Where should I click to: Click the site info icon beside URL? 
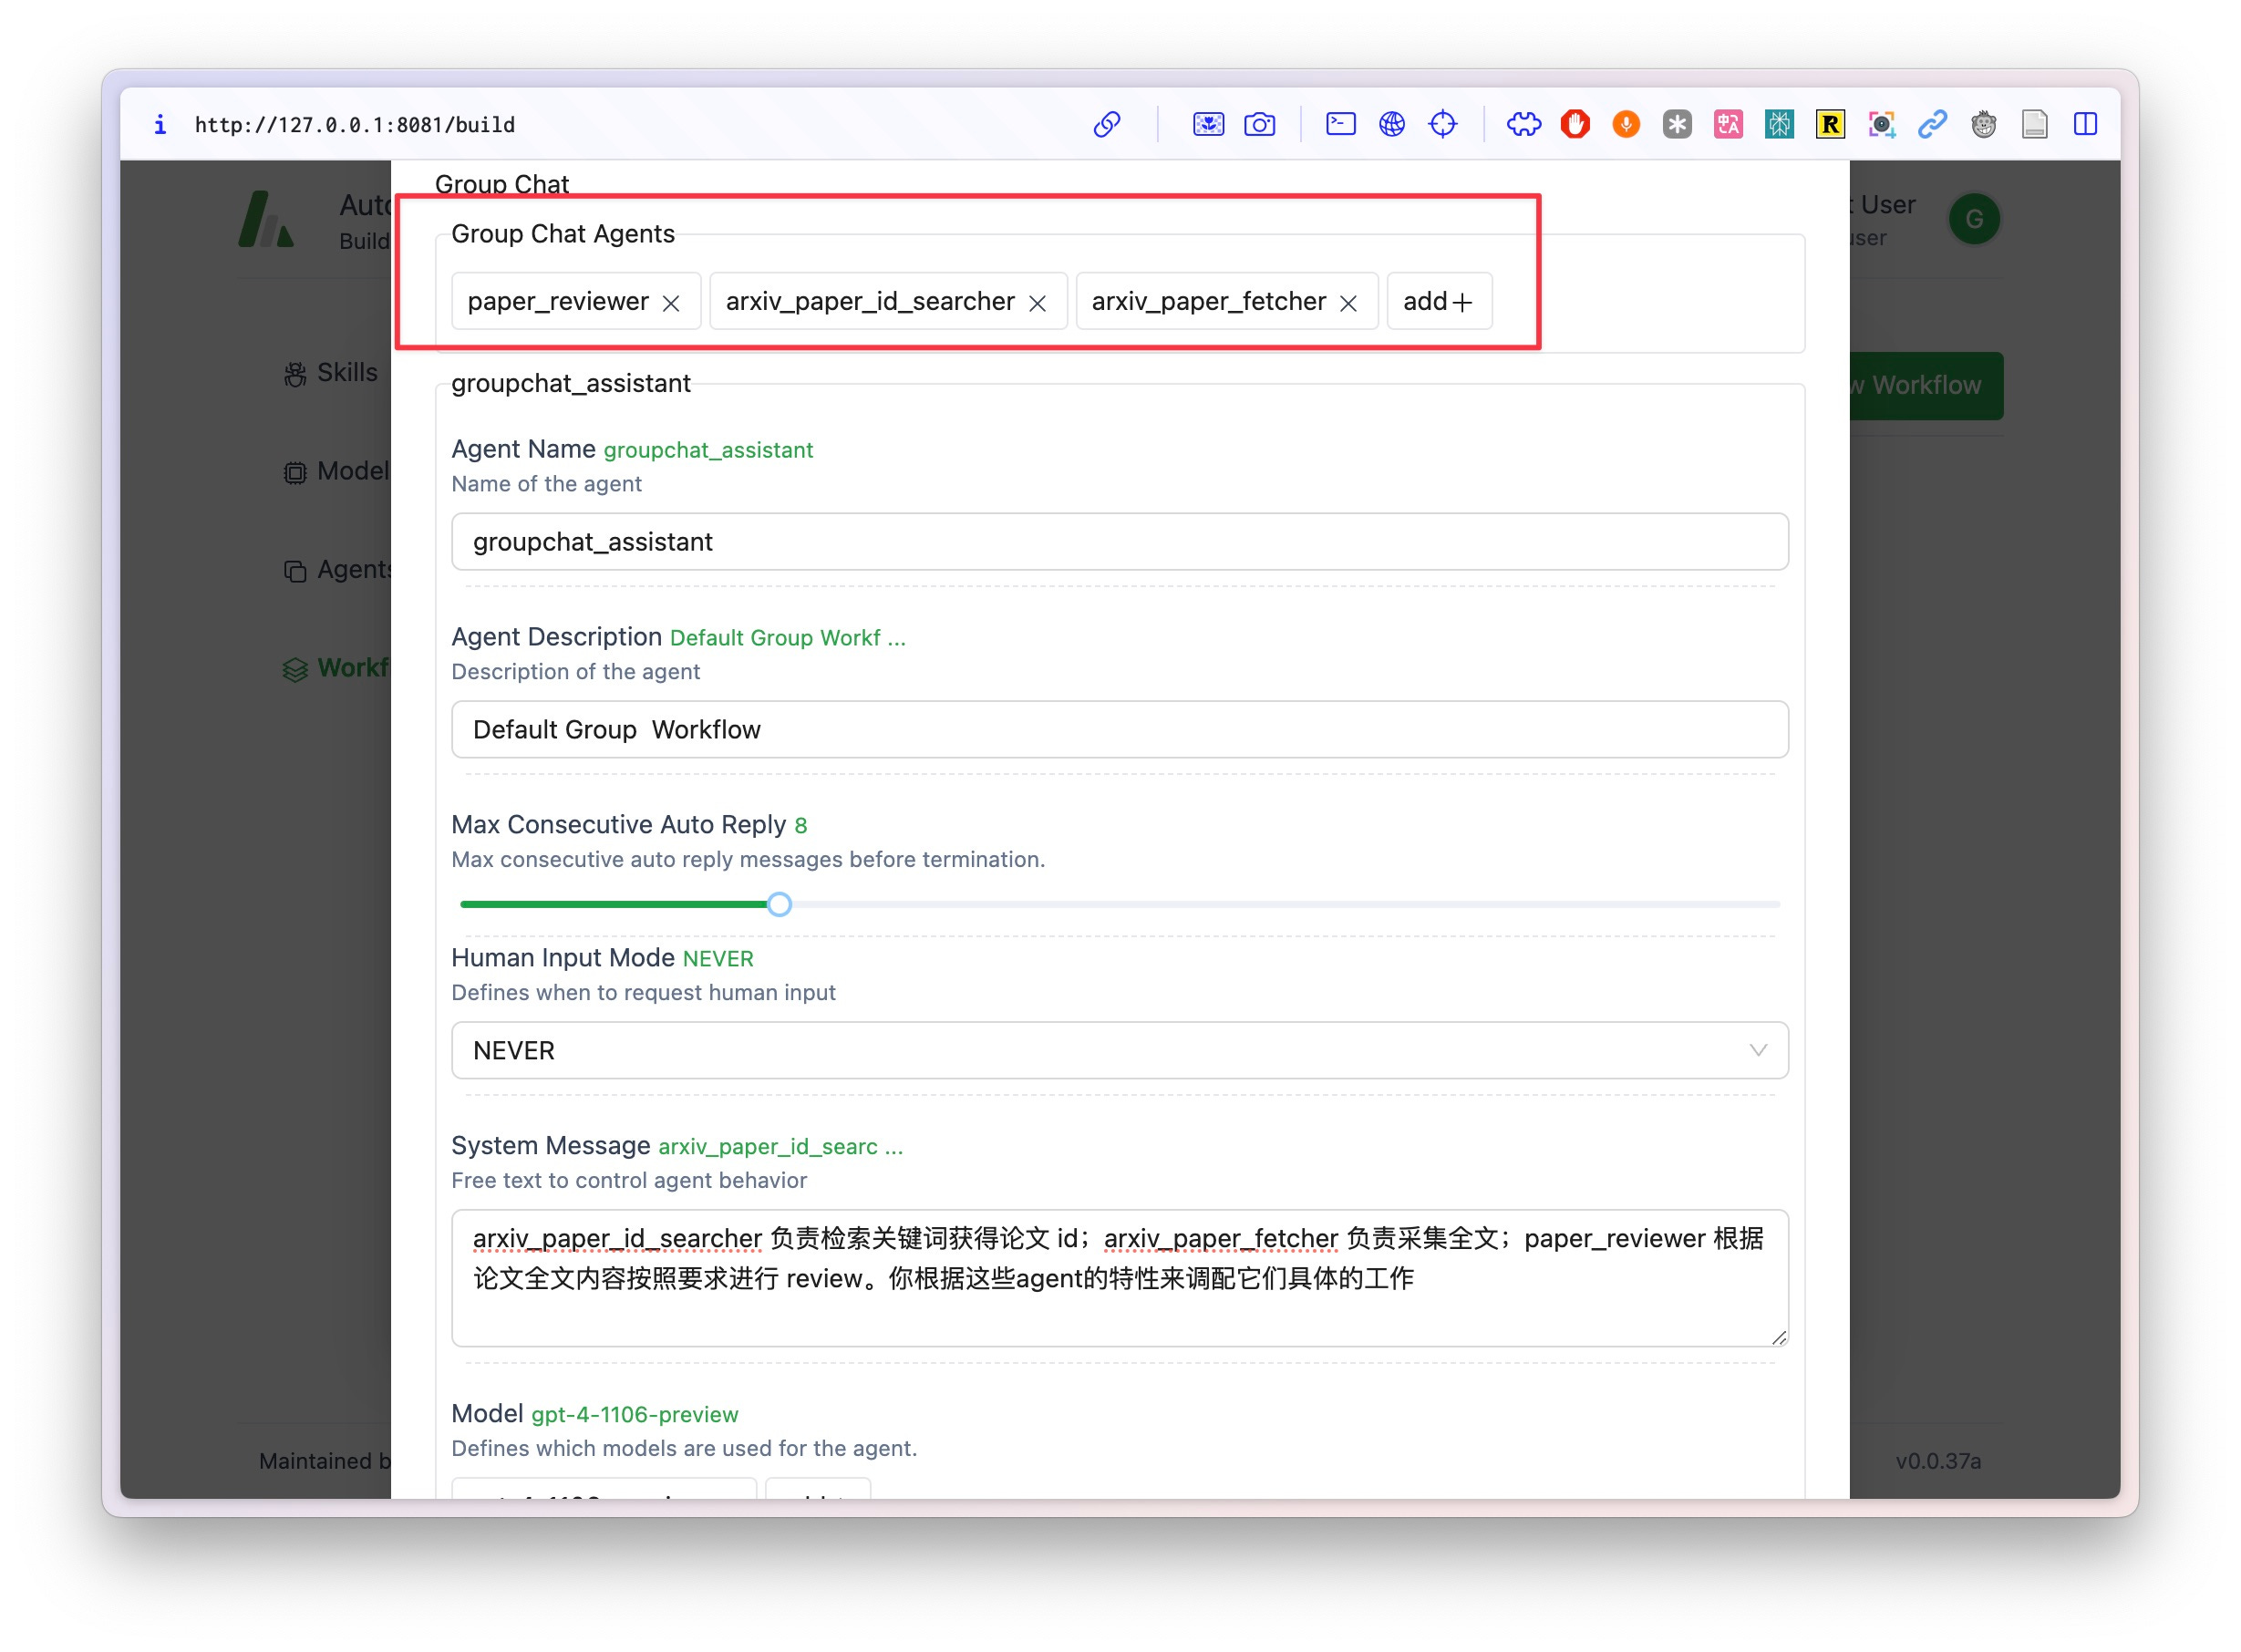160,124
